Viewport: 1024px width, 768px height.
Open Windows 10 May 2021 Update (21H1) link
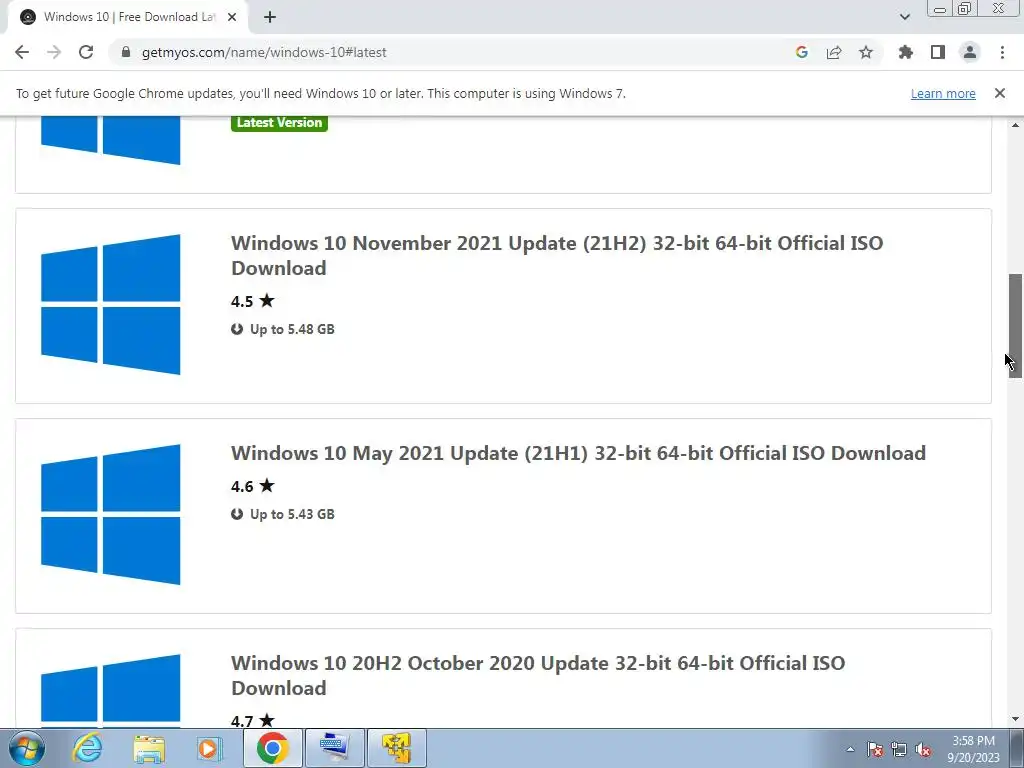pyautogui.click(x=578, y=453)
